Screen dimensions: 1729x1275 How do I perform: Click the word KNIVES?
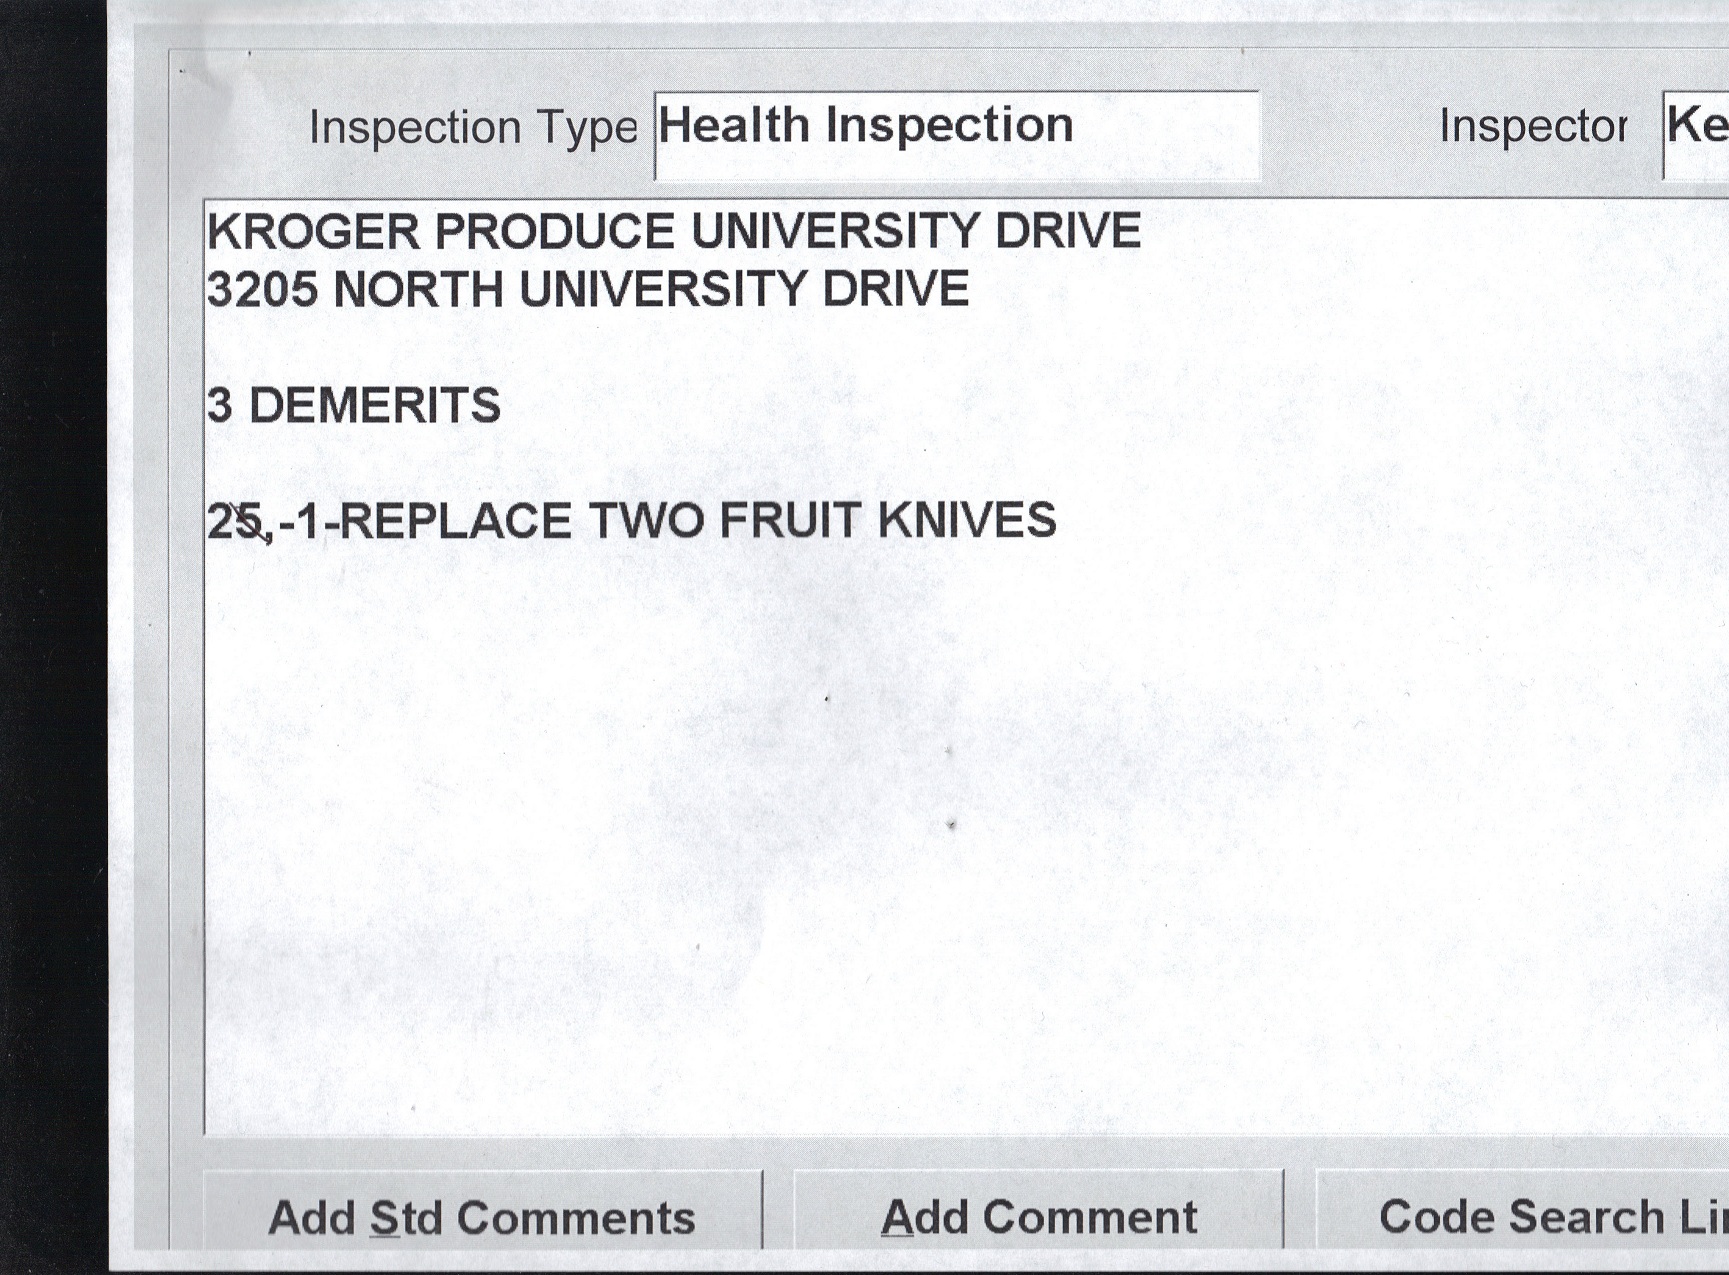966,522
